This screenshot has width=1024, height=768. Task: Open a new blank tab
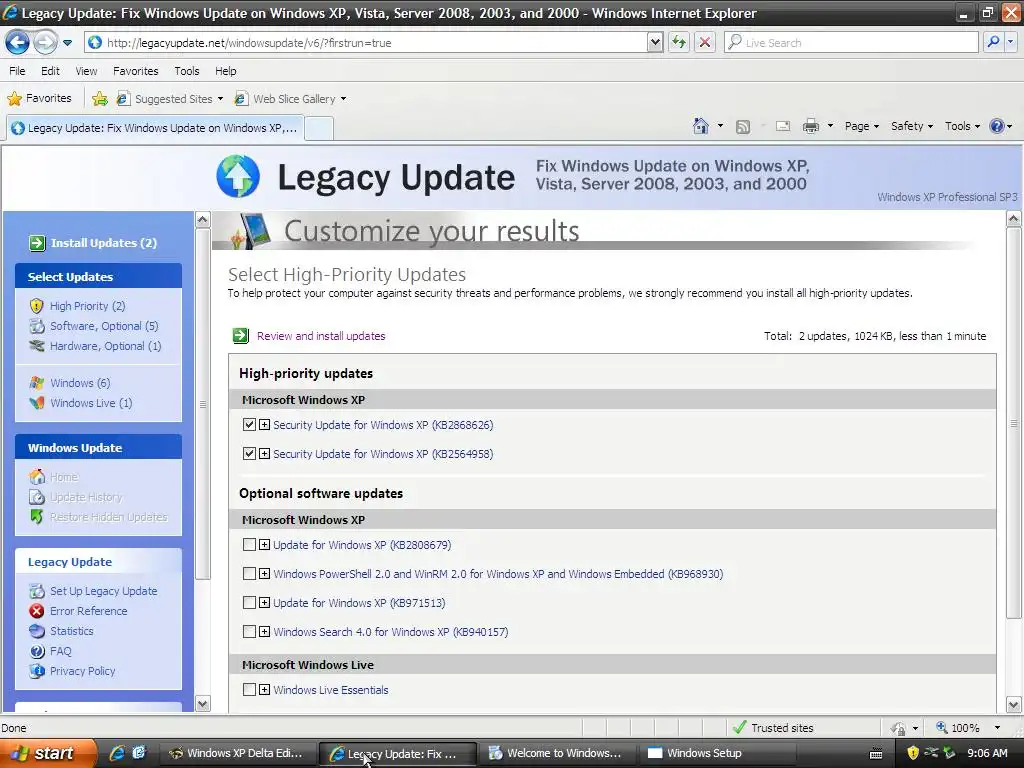point(319,128)
